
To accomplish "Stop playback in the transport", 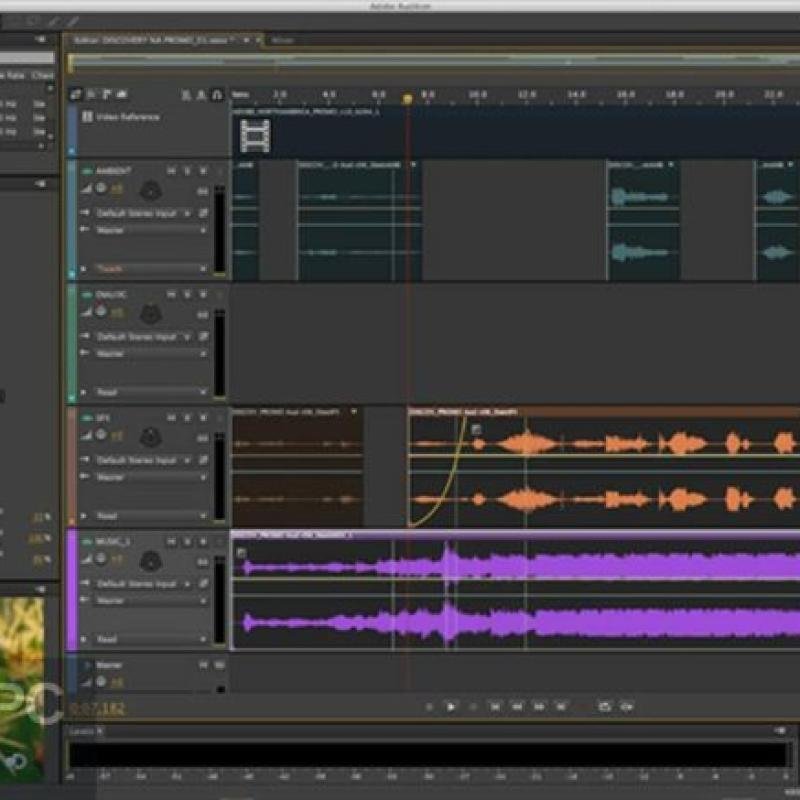I will 429,707.
